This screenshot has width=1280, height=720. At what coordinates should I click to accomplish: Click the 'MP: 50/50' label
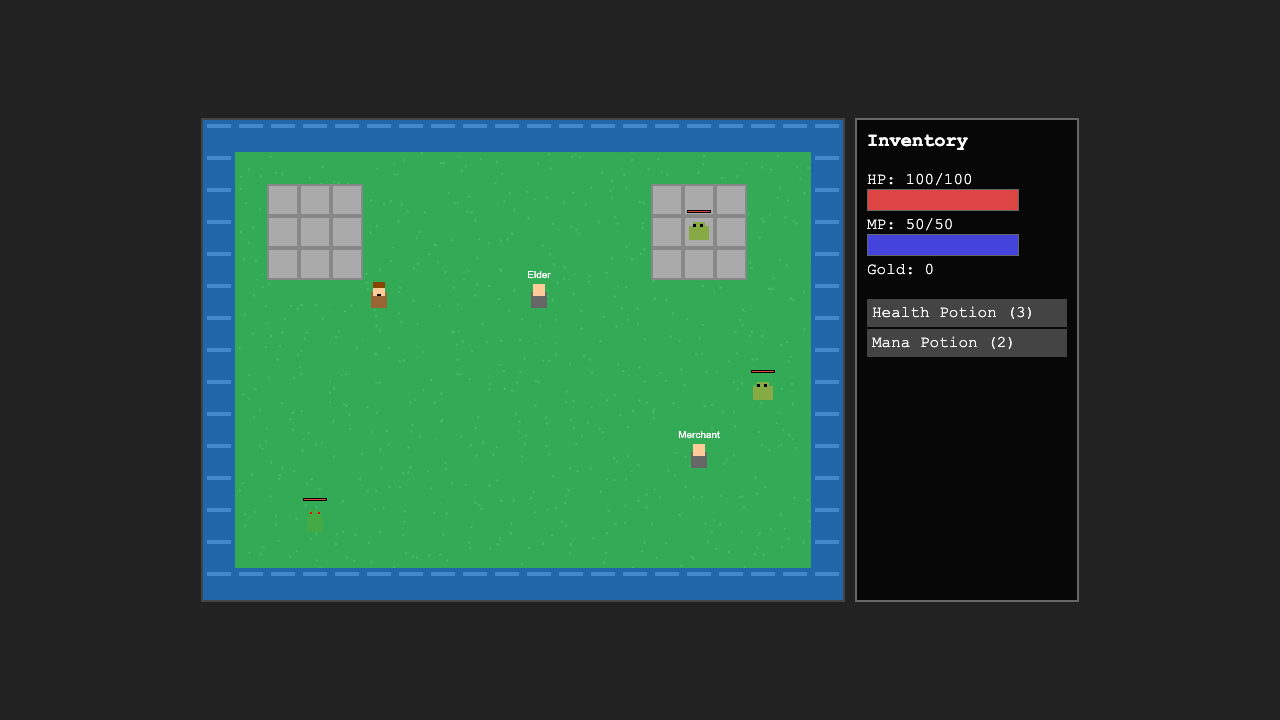point(910,225)
